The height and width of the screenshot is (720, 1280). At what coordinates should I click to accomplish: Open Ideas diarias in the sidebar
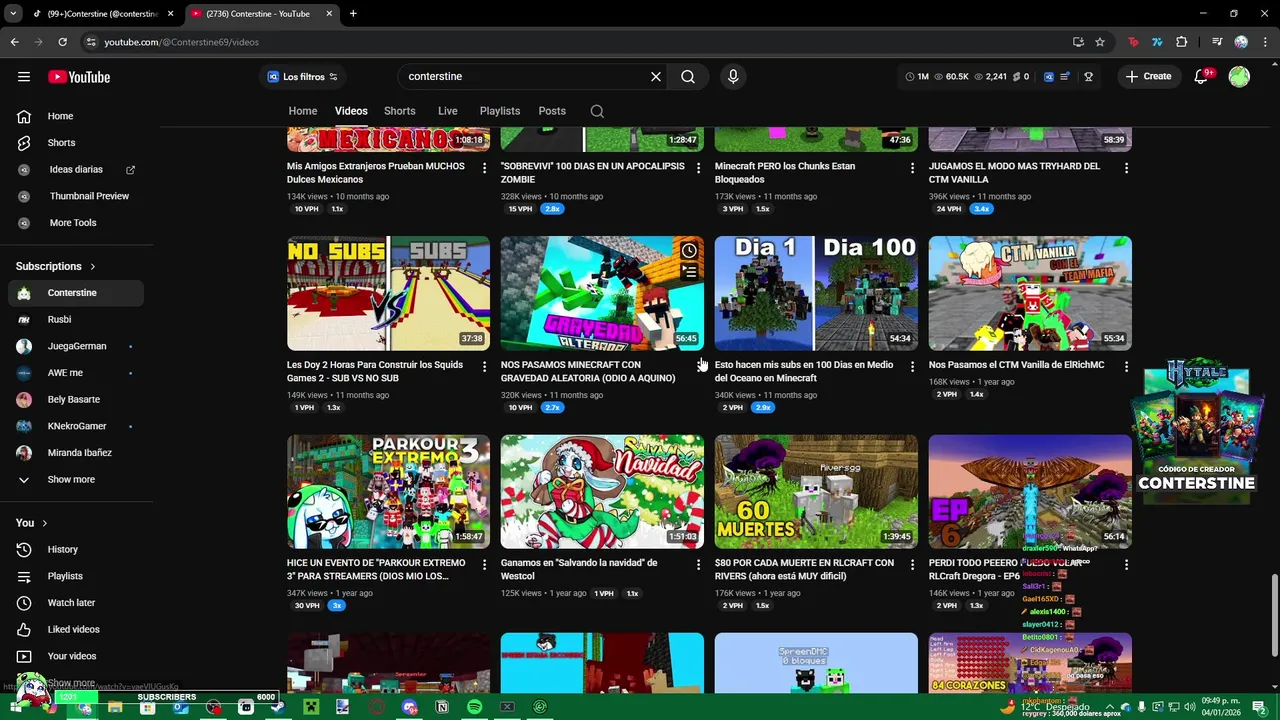(76, 170)
